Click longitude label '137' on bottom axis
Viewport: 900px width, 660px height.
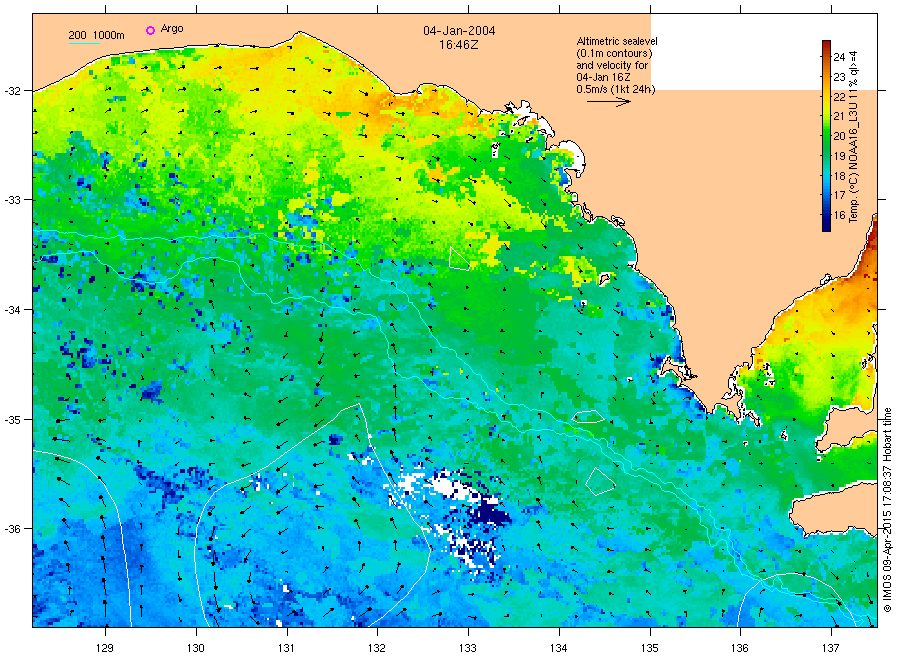[831, 648]
